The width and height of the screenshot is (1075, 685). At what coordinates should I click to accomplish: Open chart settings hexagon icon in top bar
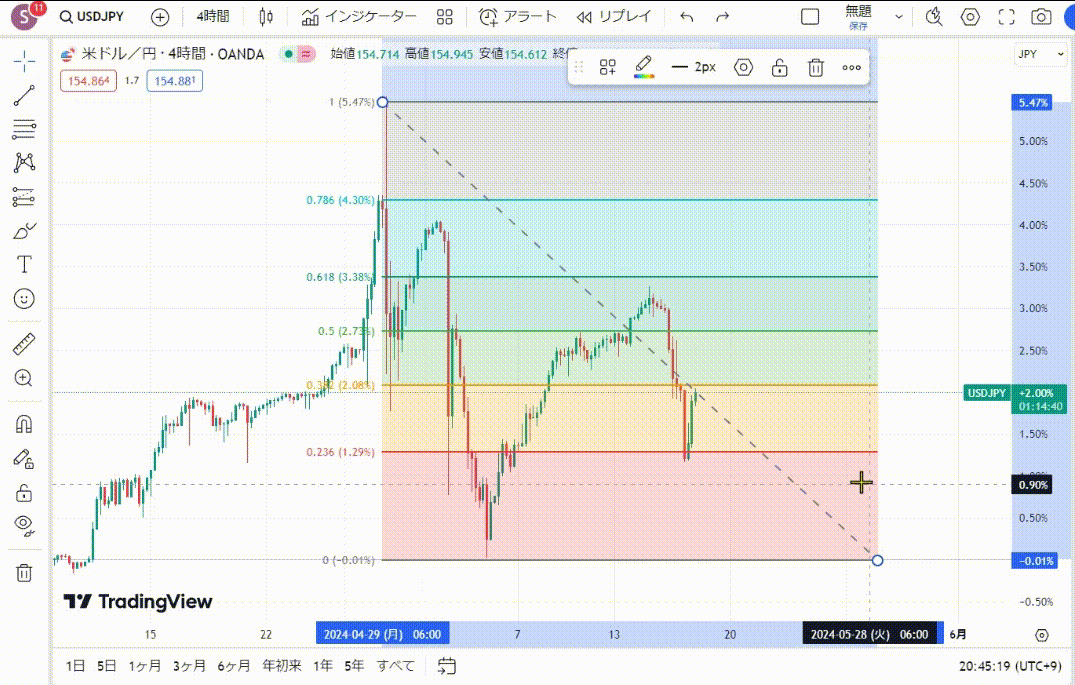pos(969,16)
